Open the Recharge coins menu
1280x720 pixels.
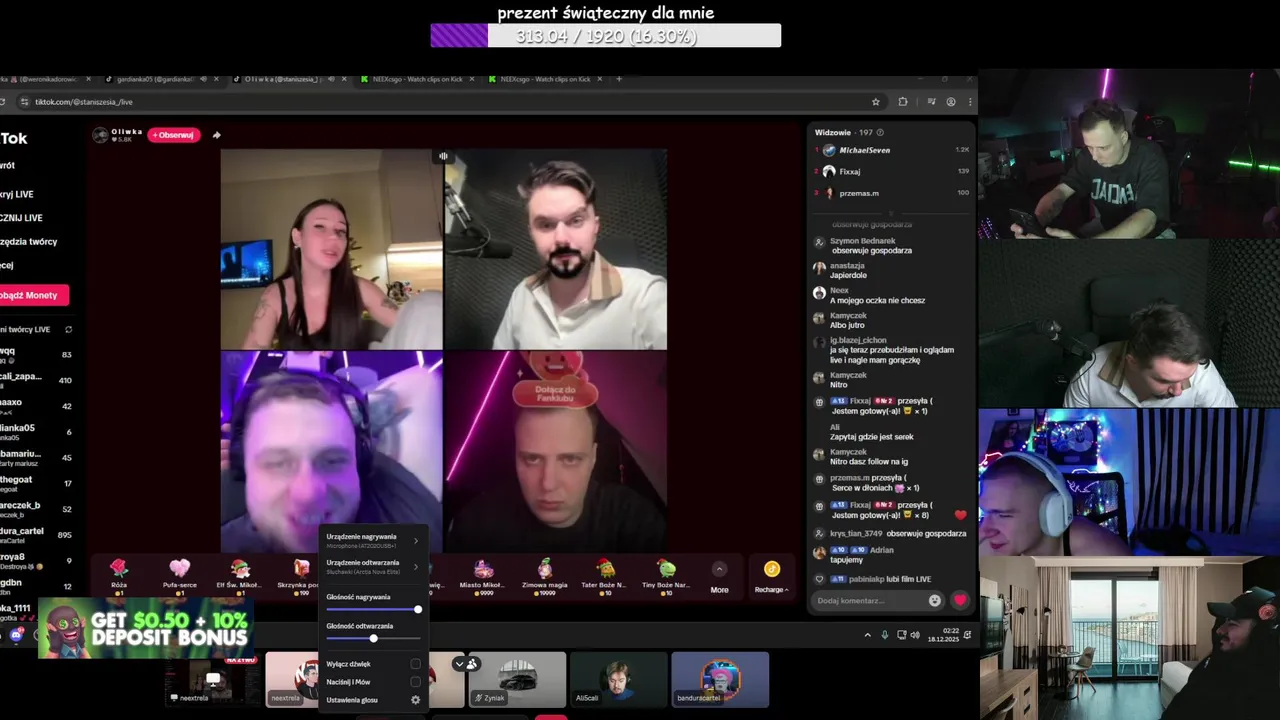pyautogui.click(x=771, y=577)
